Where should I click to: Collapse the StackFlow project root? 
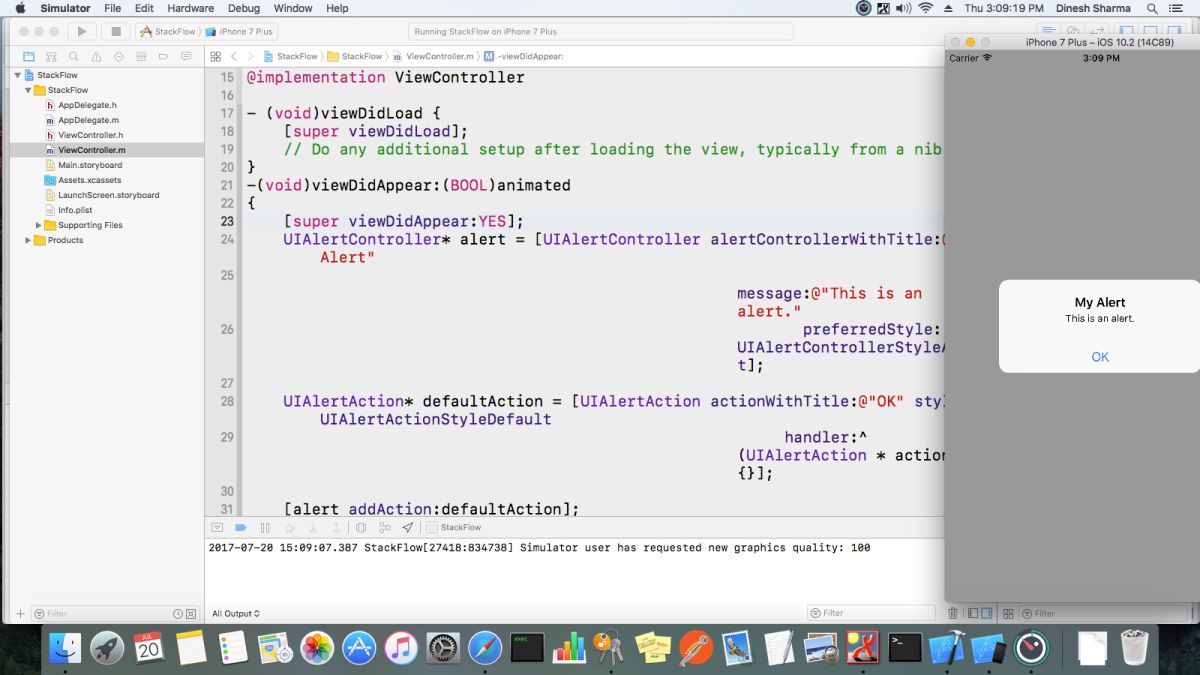[17, 75]
